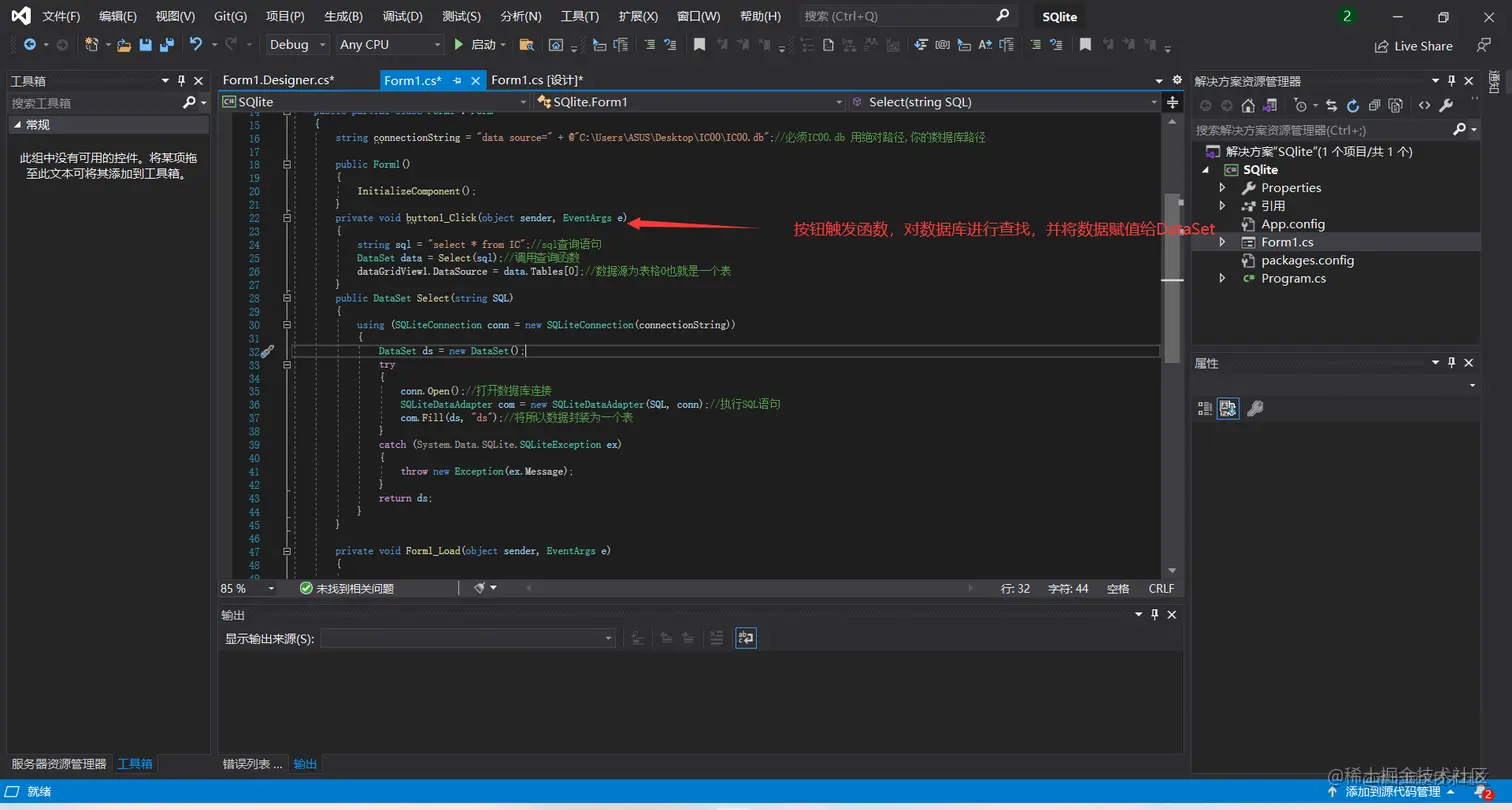The height and width of the screenshot is (810, 1512).
Task: Open the wrench properties icon in Solution Explorer toolbar
Action: [x=1445, y=105]
